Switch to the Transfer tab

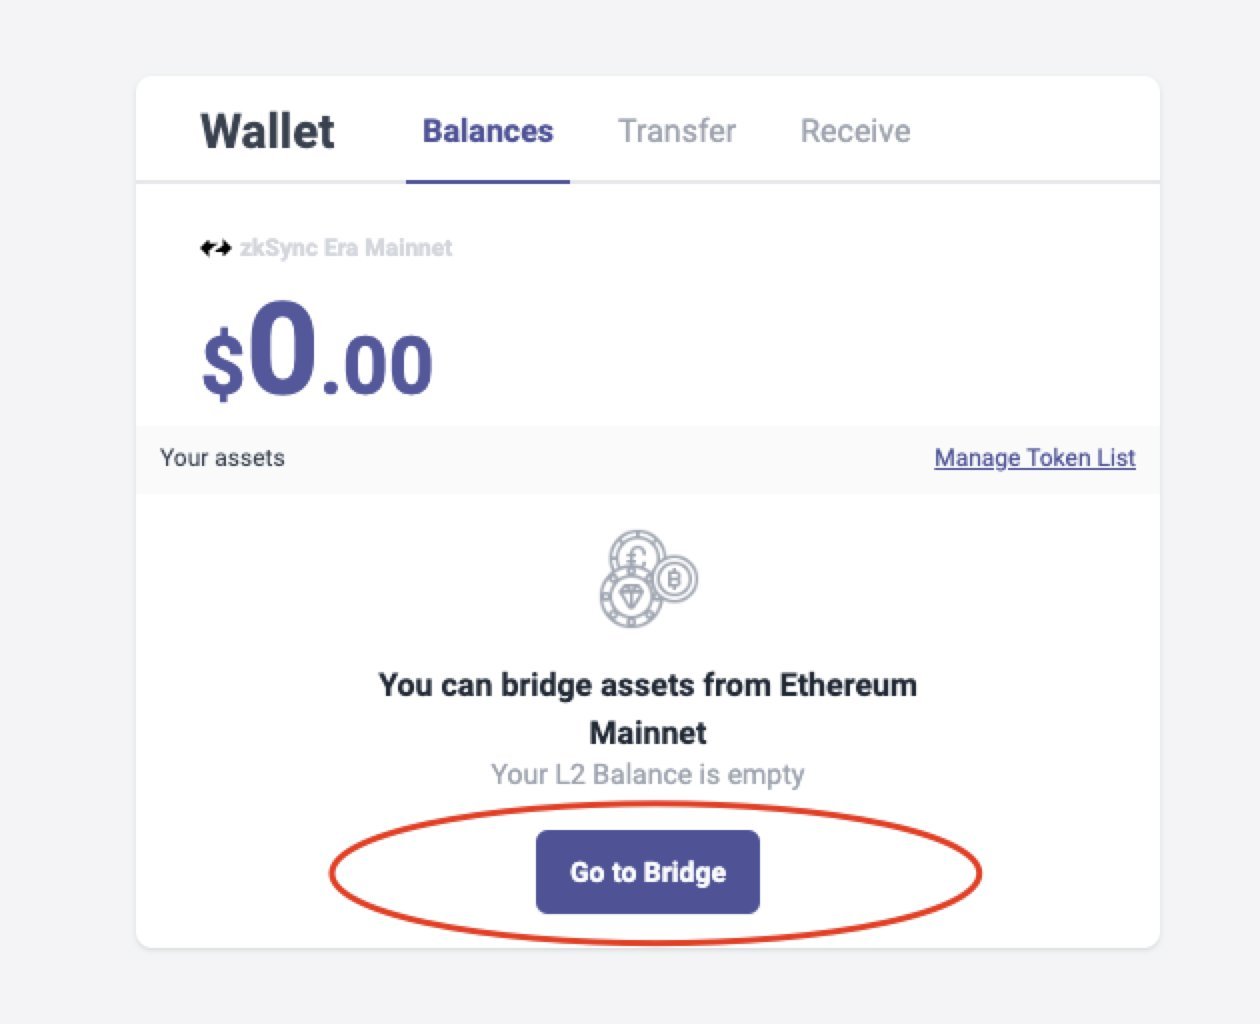coord(677,131)
